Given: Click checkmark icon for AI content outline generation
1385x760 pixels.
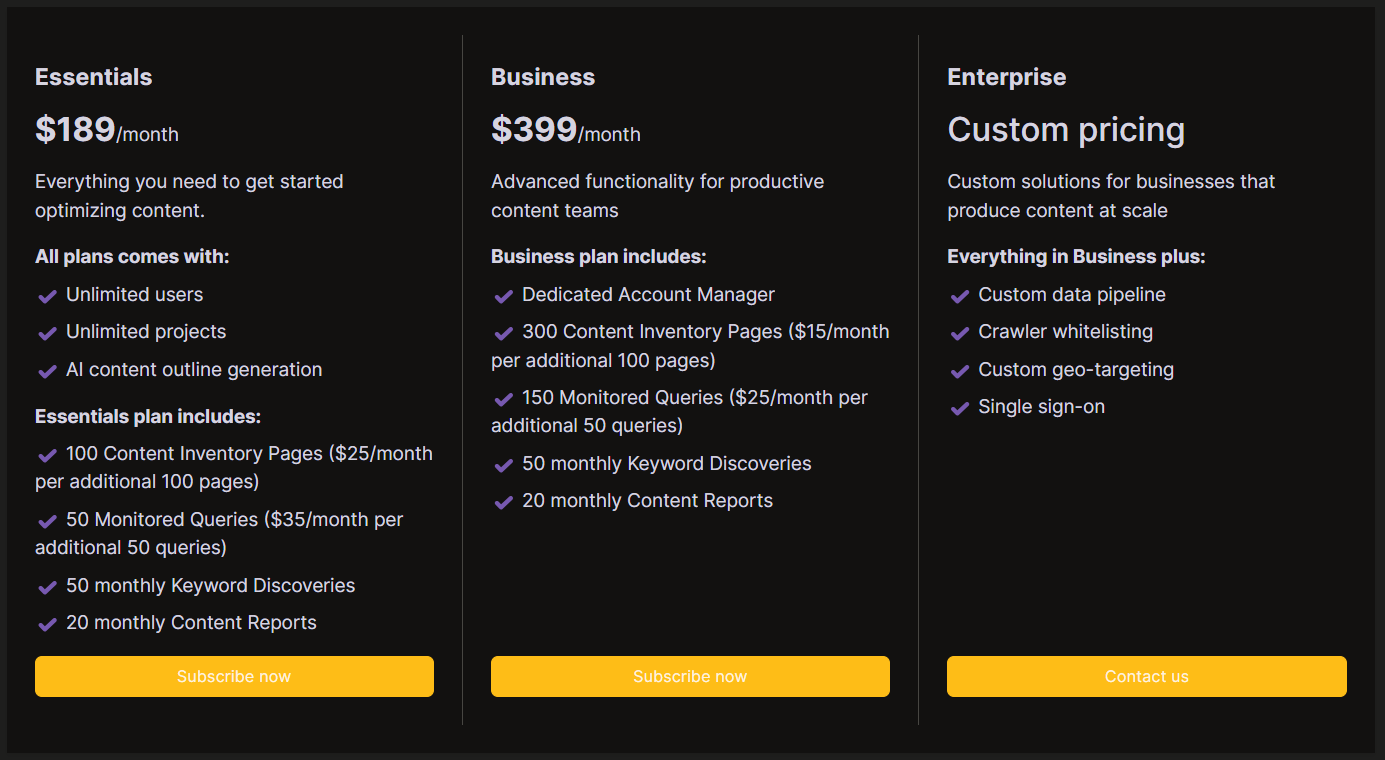Looking at the screenshot, I should tap(47, 371).
